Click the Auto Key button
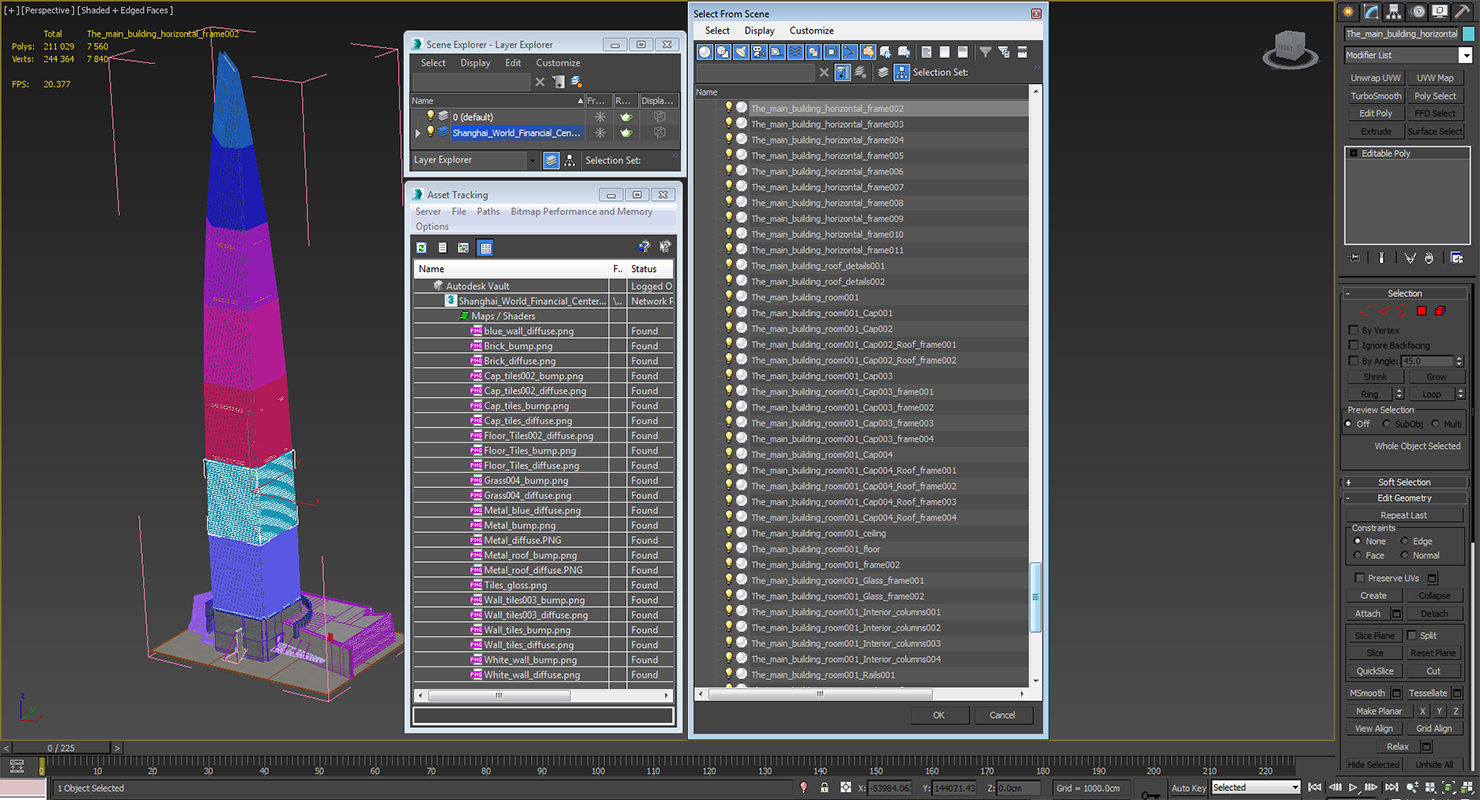This screenshot has width=1480, height=800. point(1188,788)
